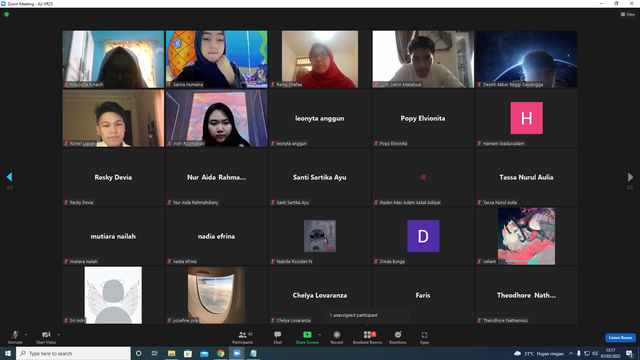Select the Akbar Reggi Dewangga video tile
The height and width of the screenshot is (360, 640).
tap(526, 59)
